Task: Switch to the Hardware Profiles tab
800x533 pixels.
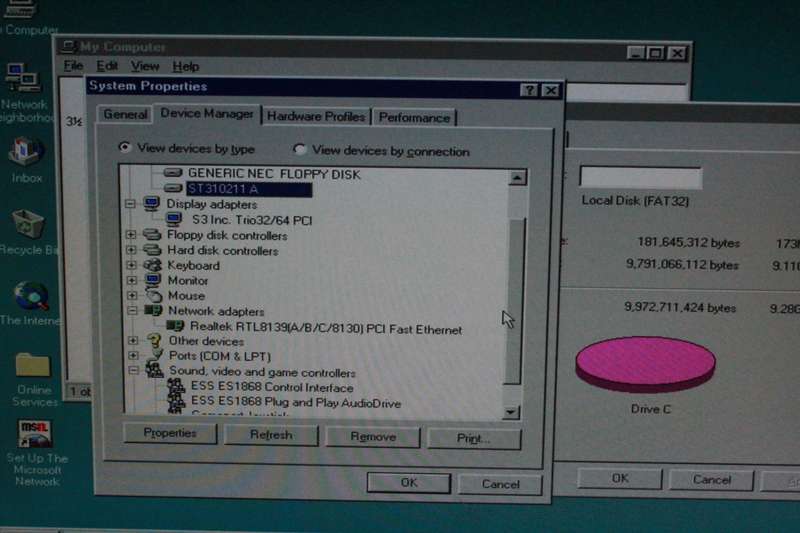Action: pyautogui.click(x=316, y=116)
